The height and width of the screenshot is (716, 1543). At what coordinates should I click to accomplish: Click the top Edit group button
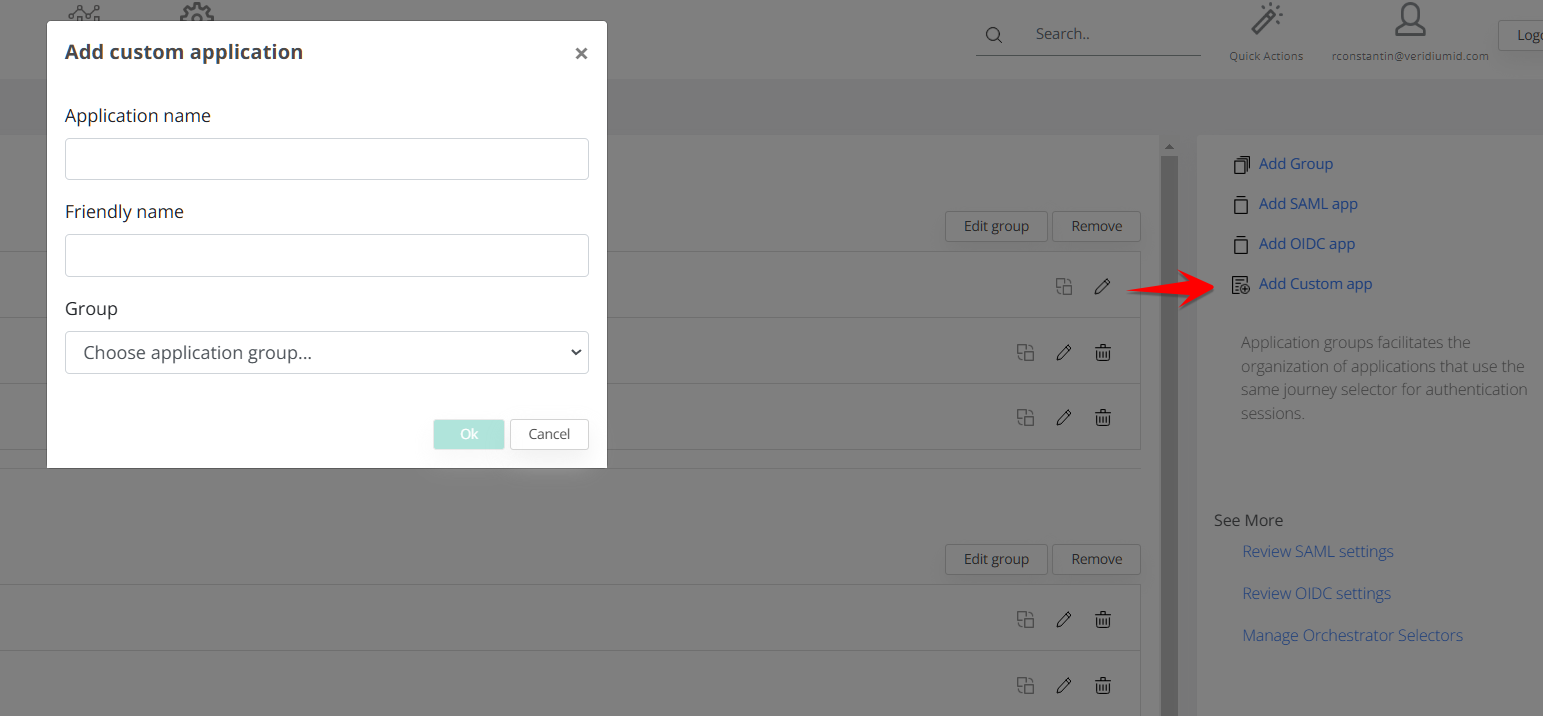996,226
